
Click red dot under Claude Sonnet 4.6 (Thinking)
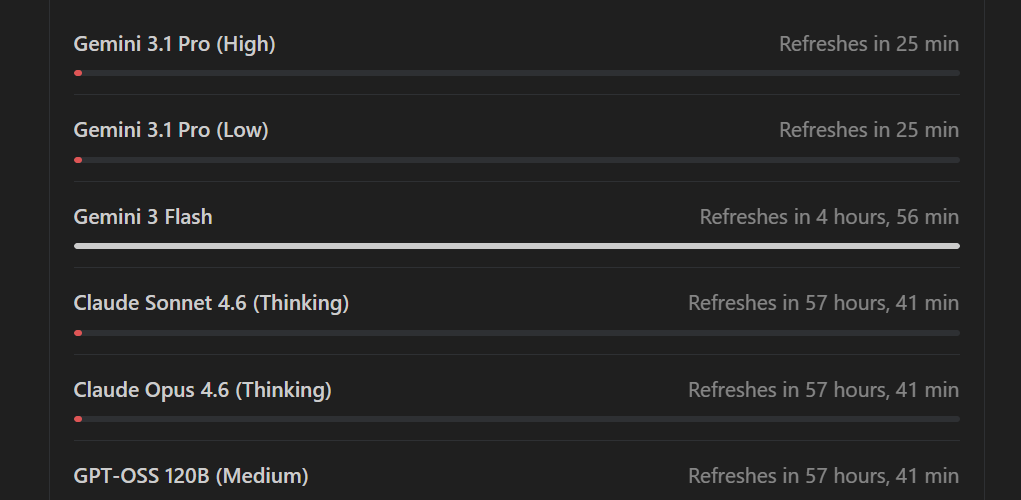[78, 333]
